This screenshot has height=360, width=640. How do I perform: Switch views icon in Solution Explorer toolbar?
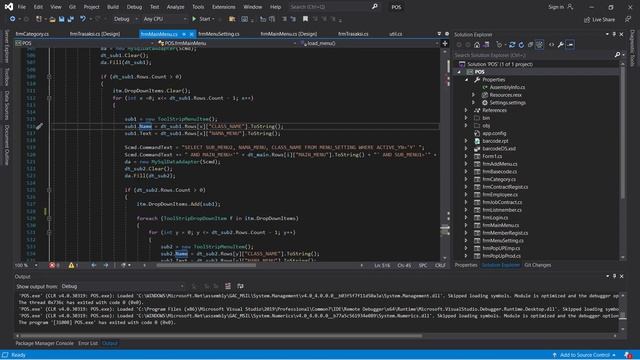coord(486,45)
